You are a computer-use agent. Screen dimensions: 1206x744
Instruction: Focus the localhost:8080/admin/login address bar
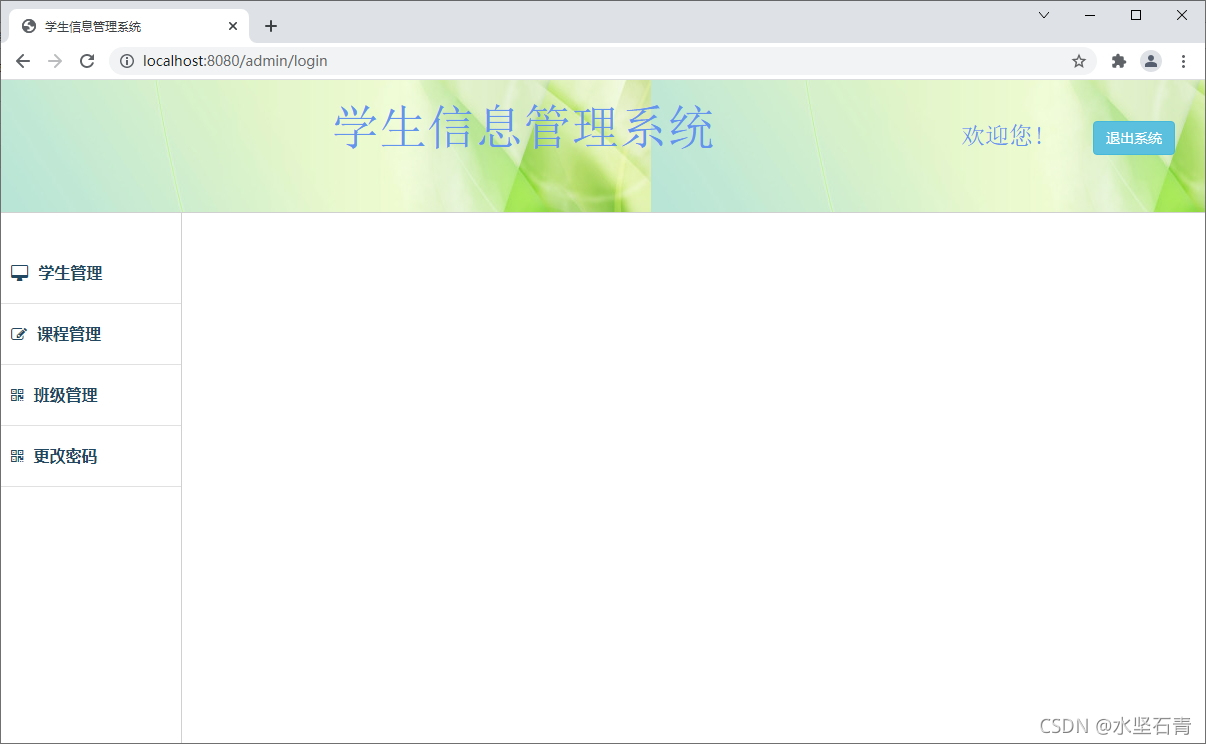coord(603,61)
